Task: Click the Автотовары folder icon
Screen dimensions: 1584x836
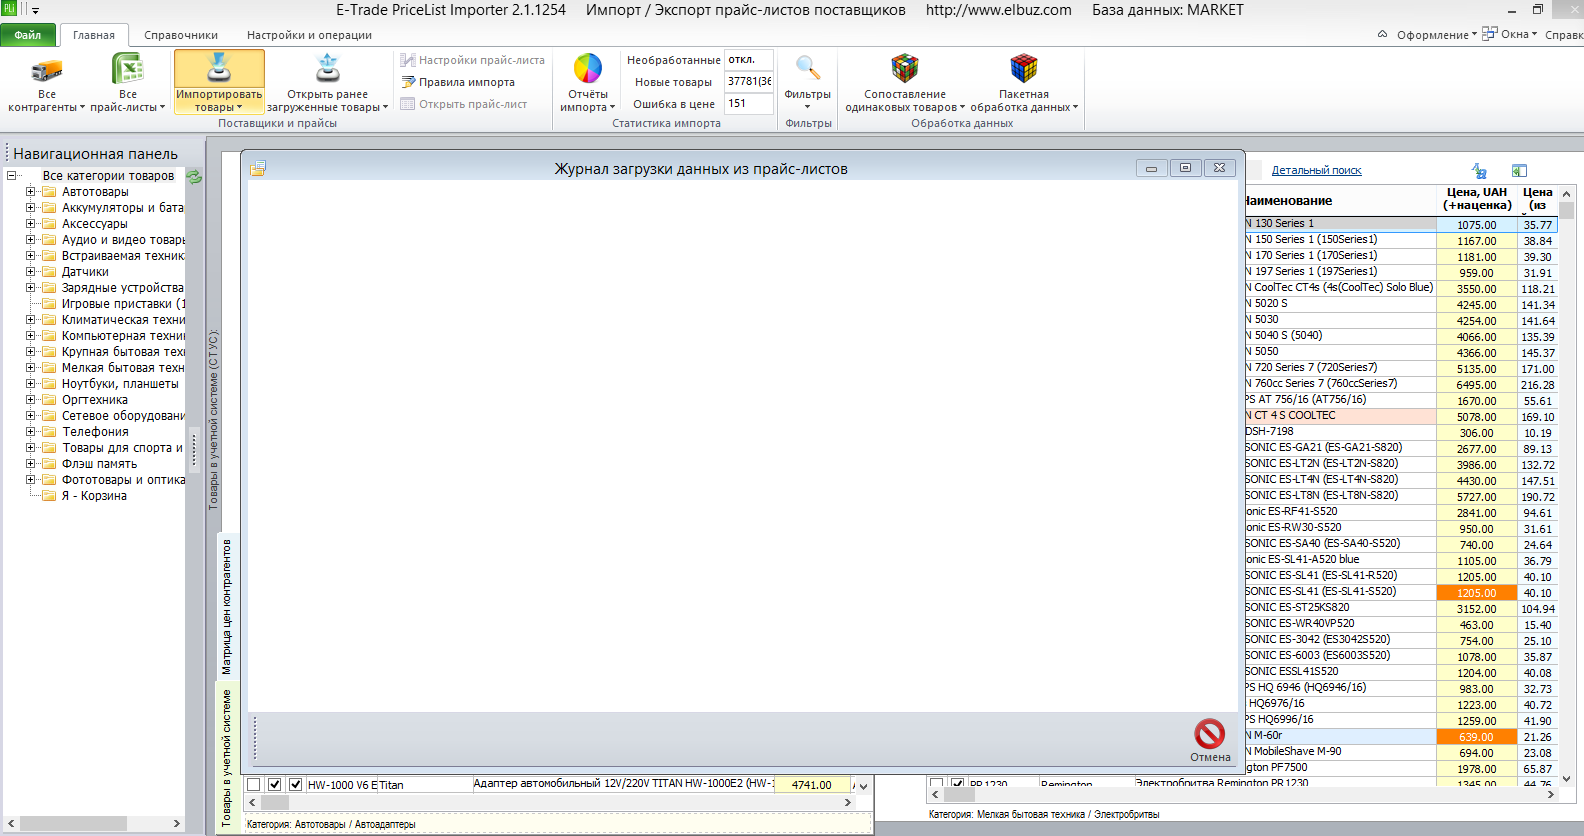Action: (49, 192)
